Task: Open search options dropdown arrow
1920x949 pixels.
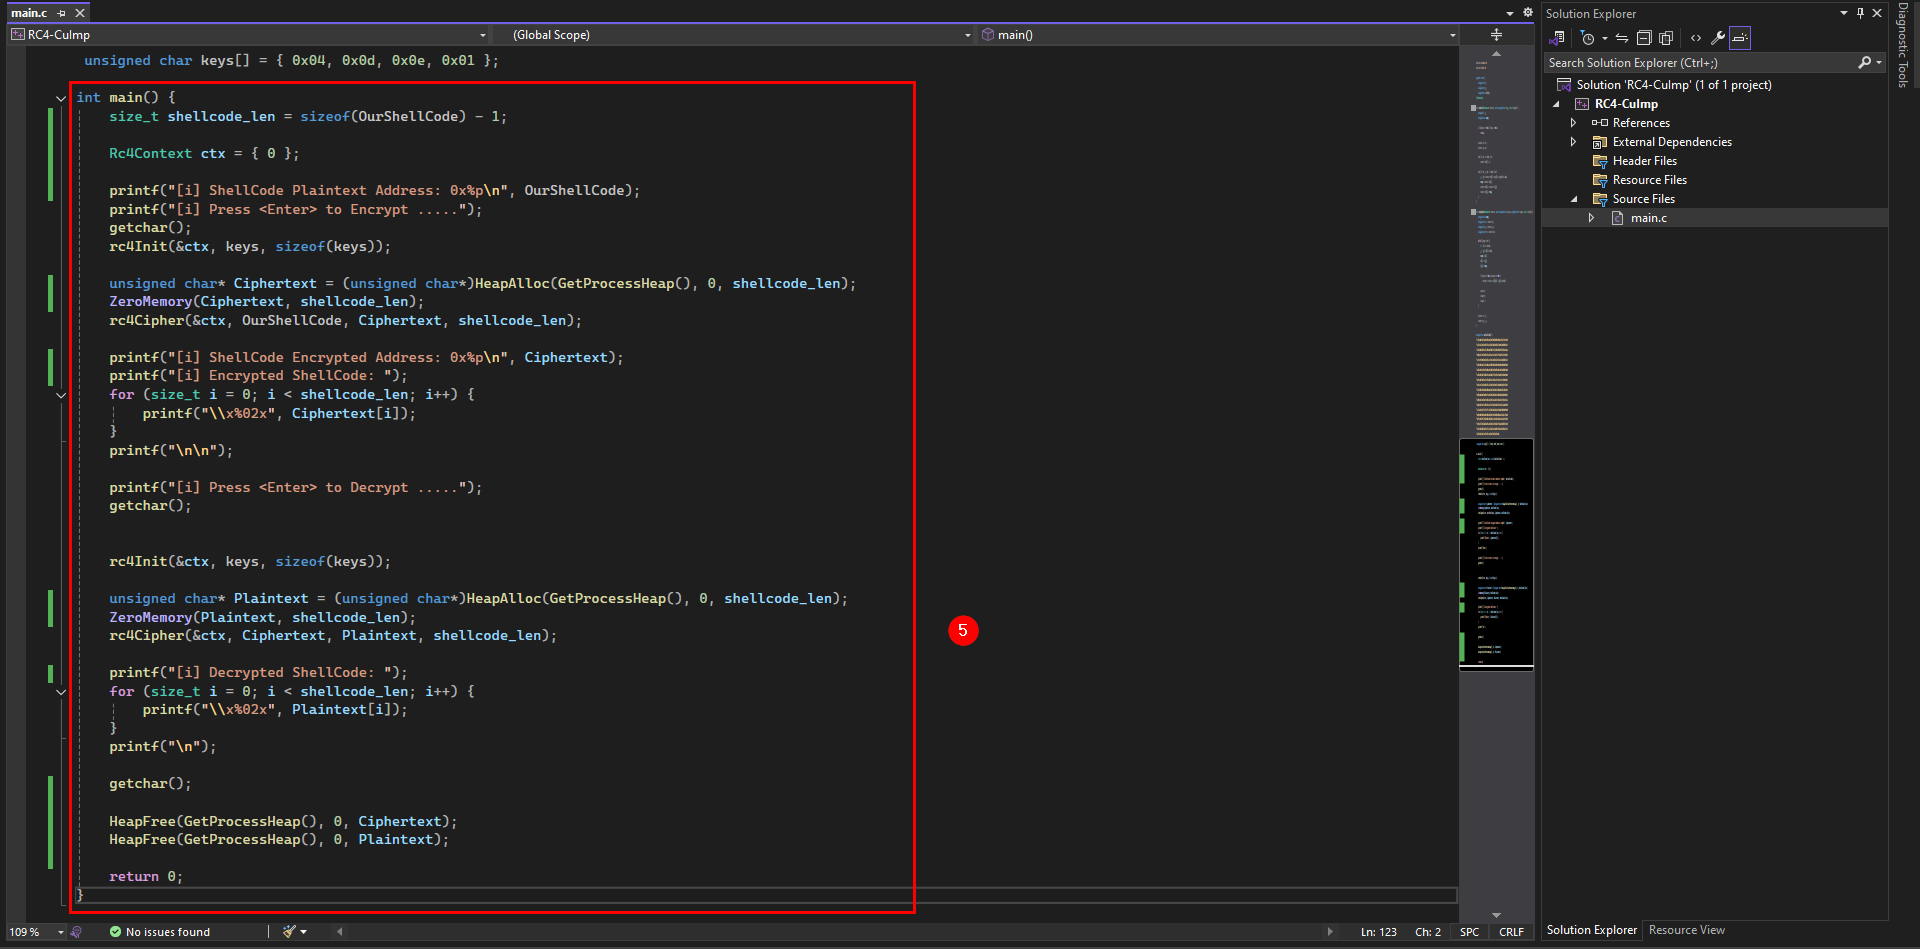Action: pyautogui.click(x=1879, y=62)
